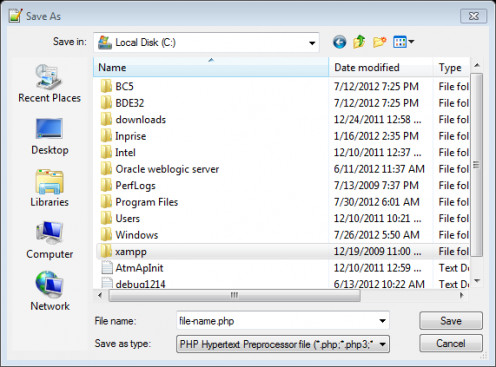Open Network location
Screen dimensions: 496x367
49,292
